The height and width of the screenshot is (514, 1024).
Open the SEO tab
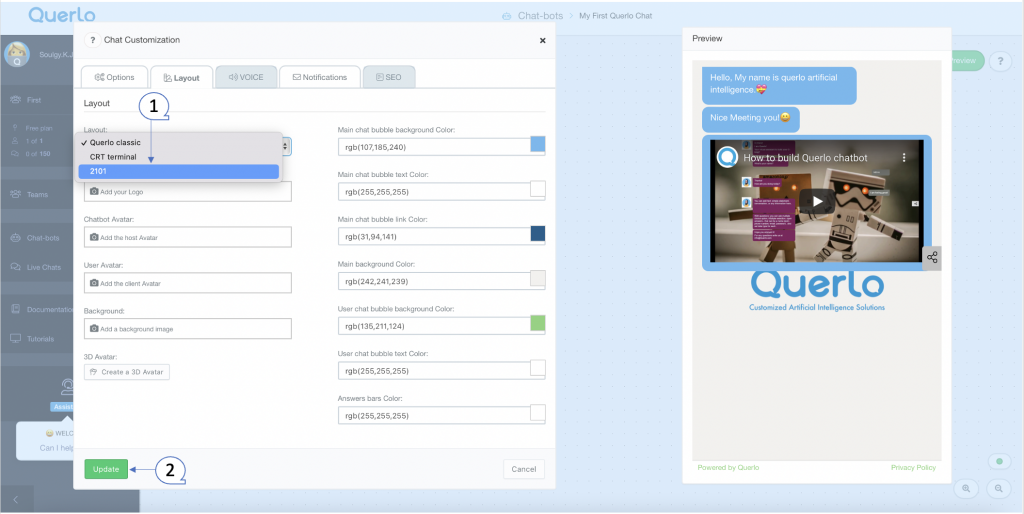(x=389, y=77)
